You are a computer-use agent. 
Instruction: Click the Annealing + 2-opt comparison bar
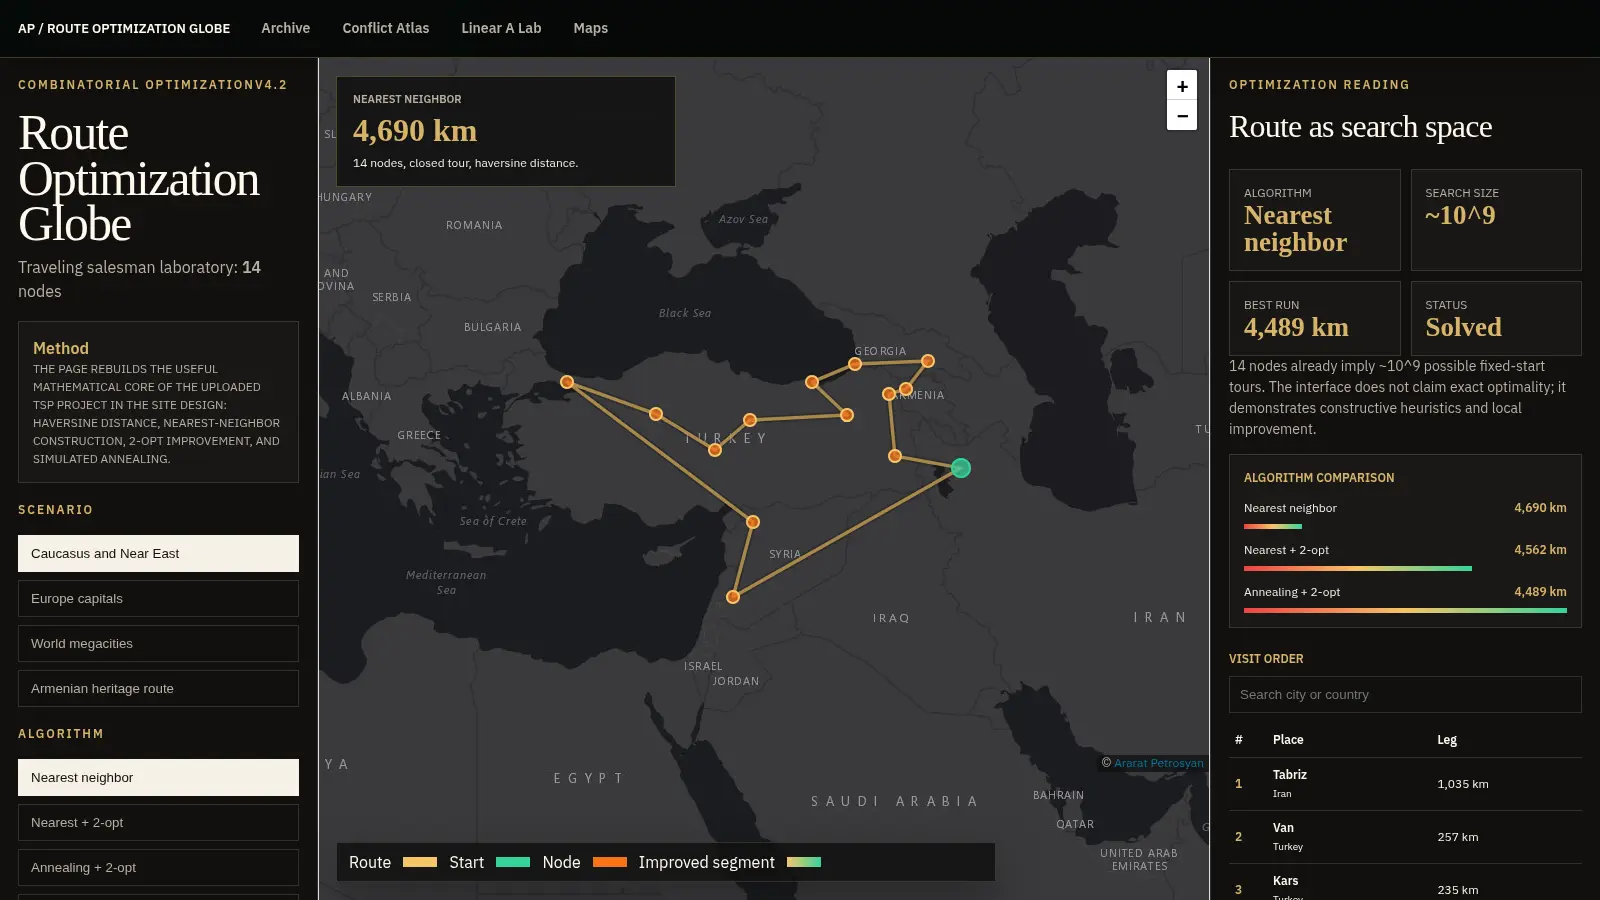(x=1405, y=610)
